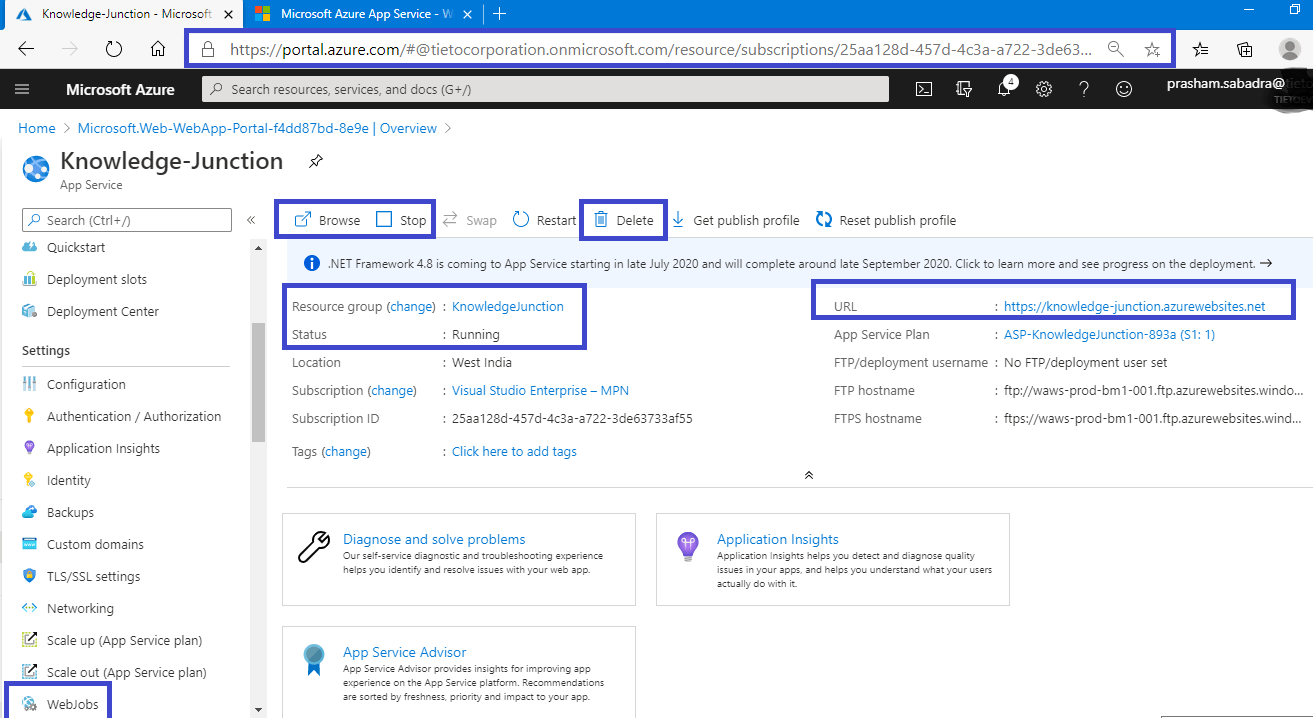Open the feedback smiley icon
Viewport: 1313px width, 718px height.
click(1124, 89)
